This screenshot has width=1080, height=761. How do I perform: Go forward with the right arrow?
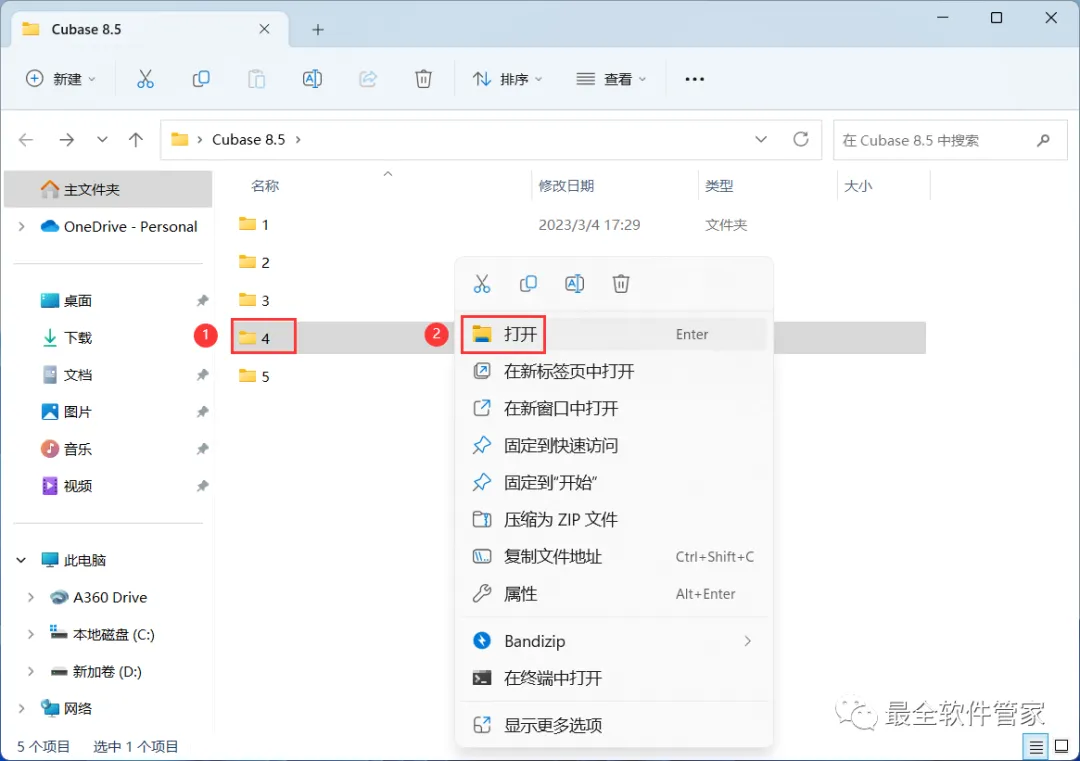pos(66,140)
